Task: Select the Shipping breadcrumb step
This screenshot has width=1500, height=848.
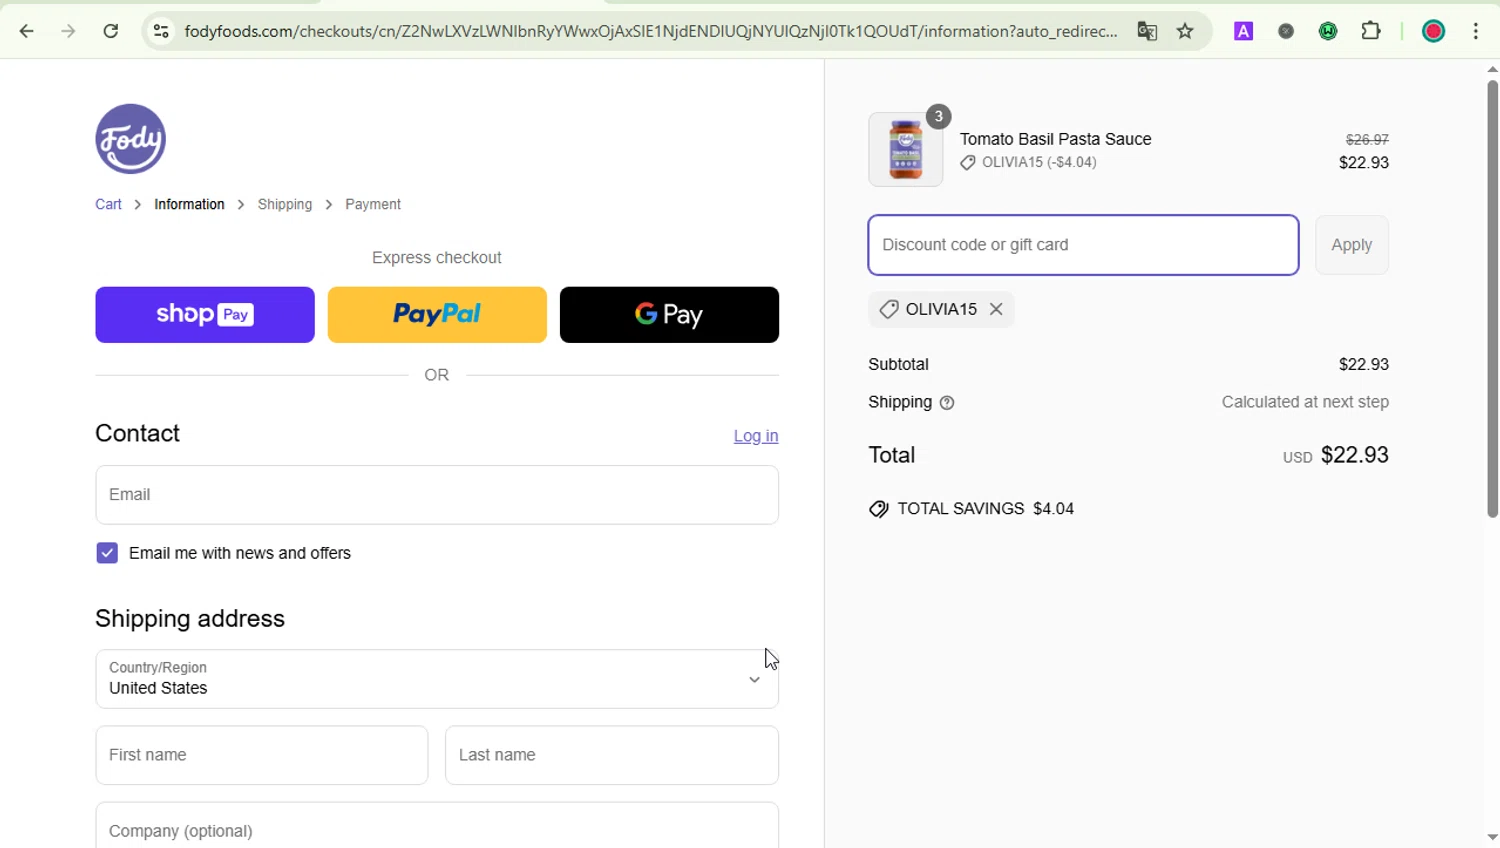Action: click(285, 204)
